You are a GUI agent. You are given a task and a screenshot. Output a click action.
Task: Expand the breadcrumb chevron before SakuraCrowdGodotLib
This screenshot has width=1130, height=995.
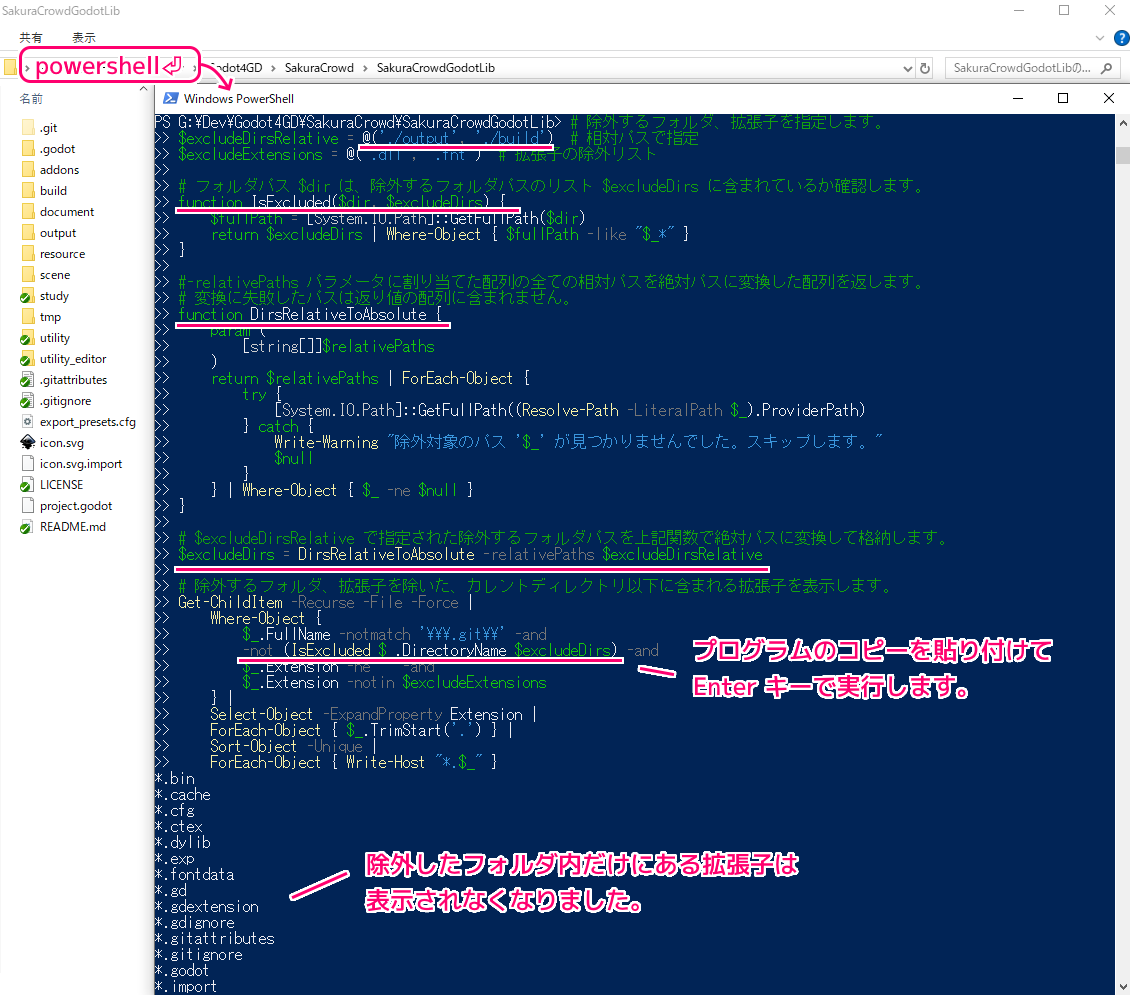pos(365,68)
